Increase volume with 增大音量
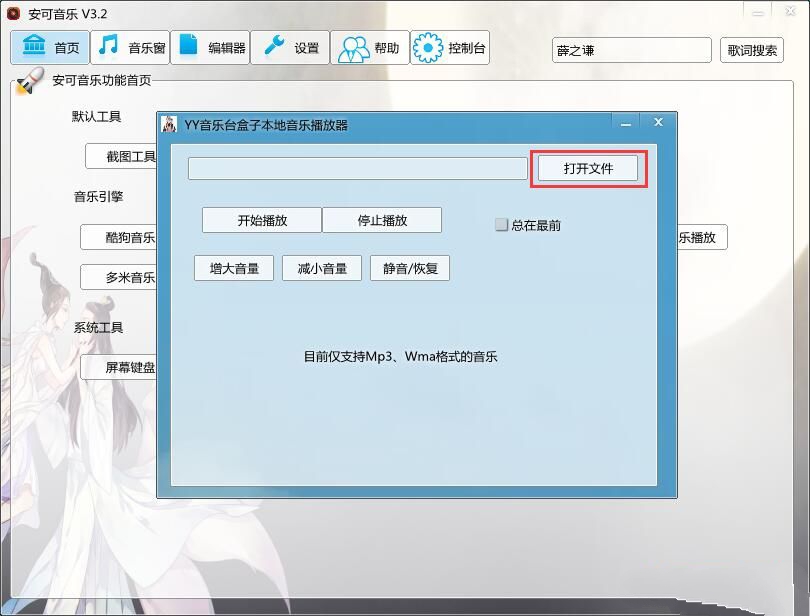 [234, 268]
